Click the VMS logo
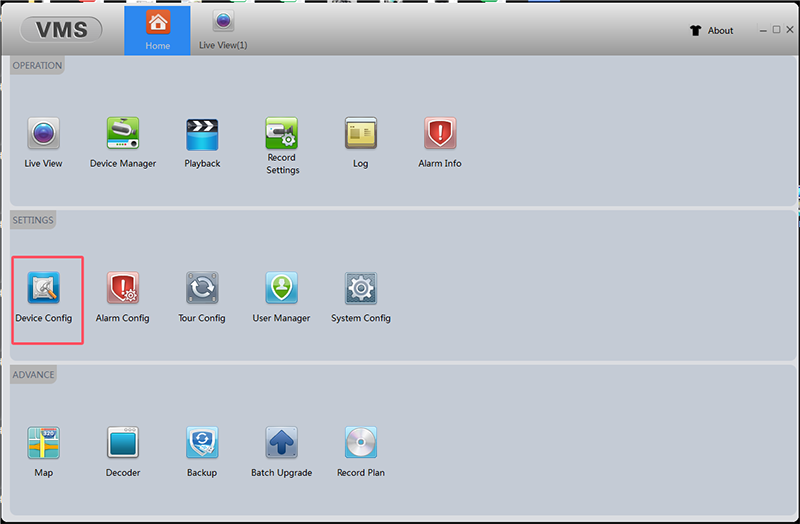 pos(61,30)
